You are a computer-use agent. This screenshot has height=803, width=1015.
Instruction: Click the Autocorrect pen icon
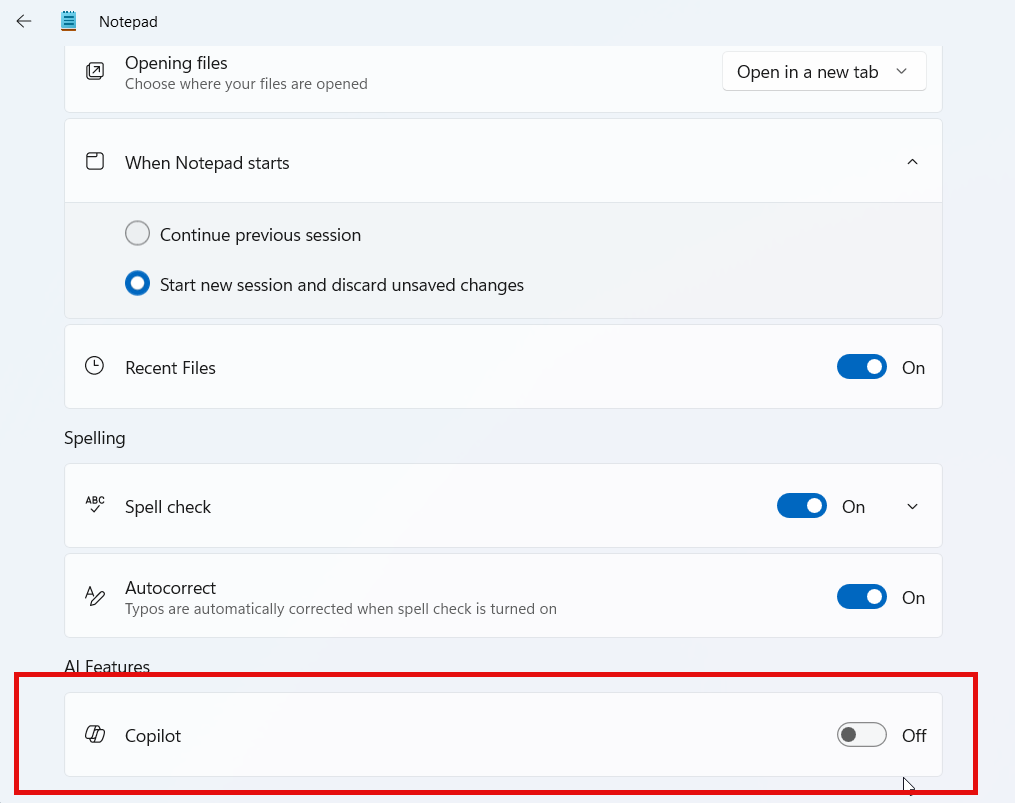(94, 596)
